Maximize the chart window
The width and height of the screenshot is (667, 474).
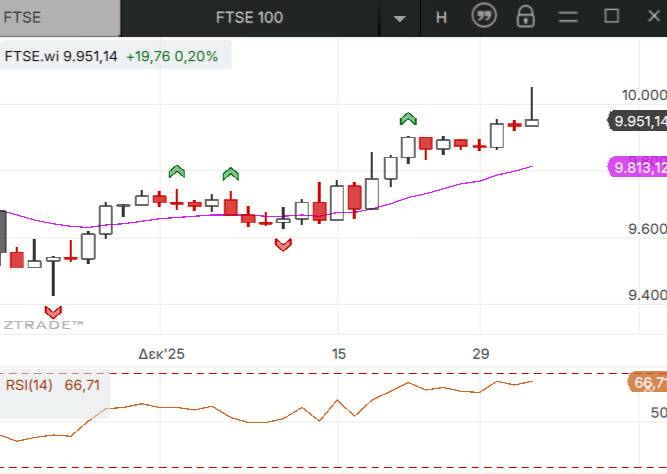pos(612,17)
